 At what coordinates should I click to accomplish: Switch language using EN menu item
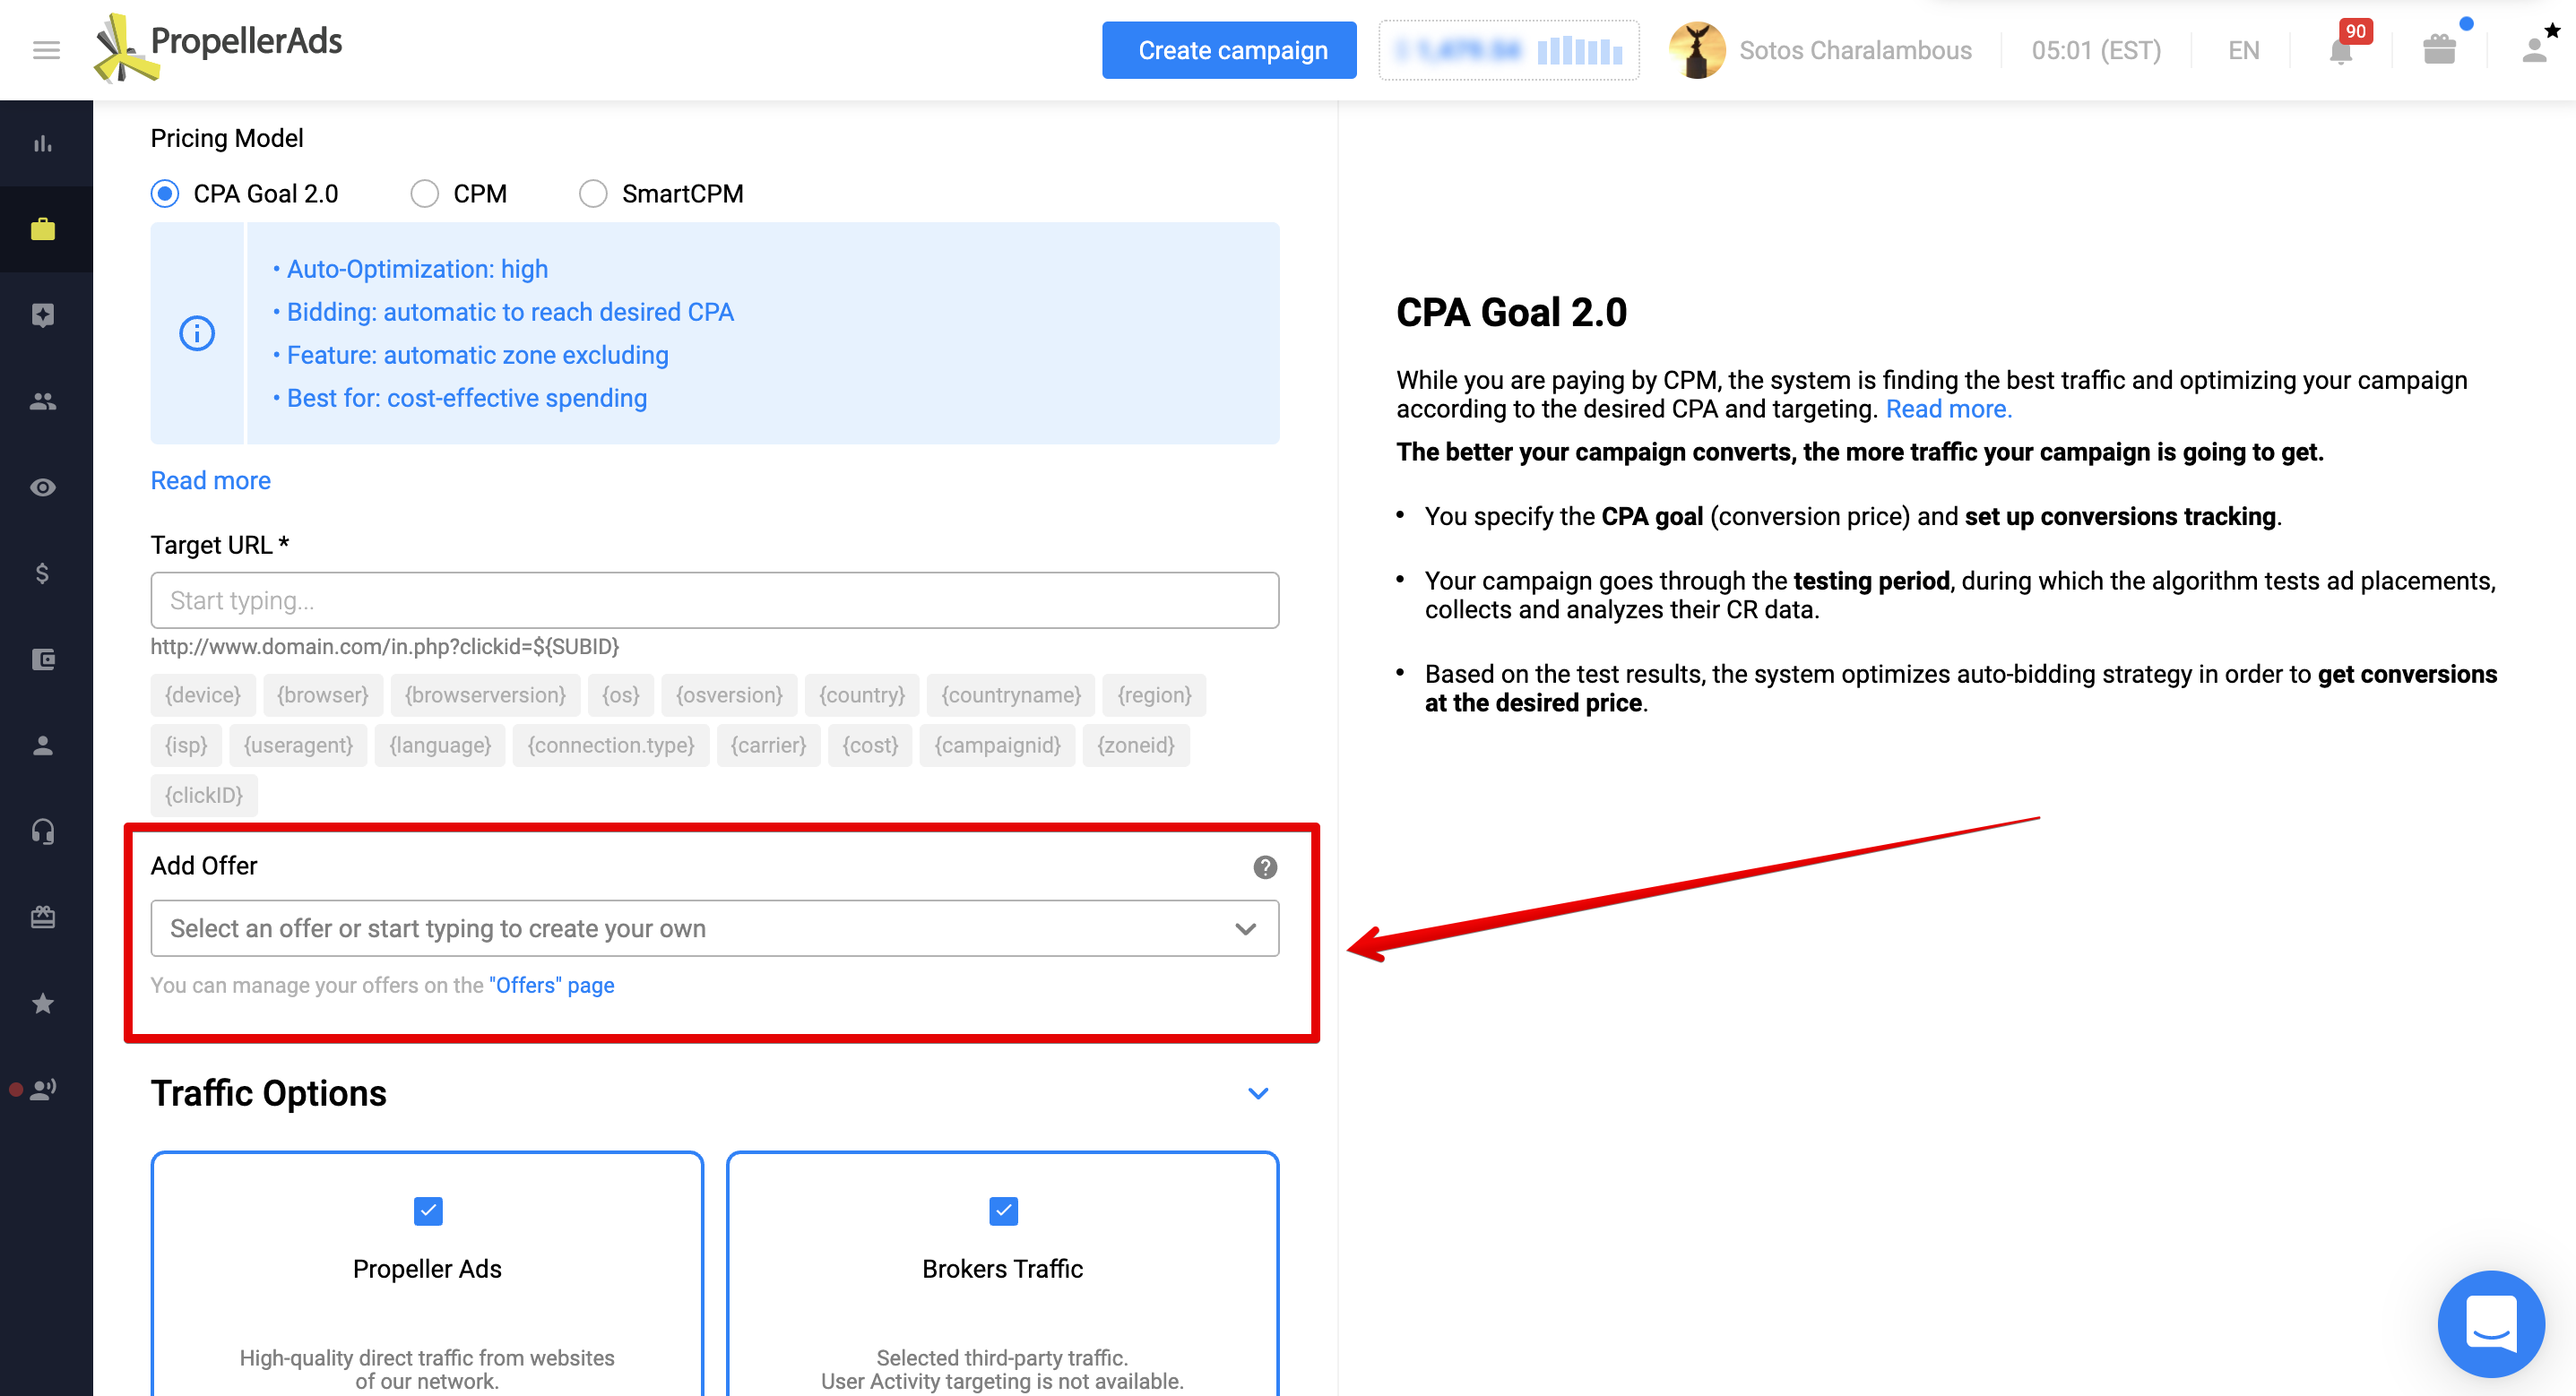tap(2241, 50)
